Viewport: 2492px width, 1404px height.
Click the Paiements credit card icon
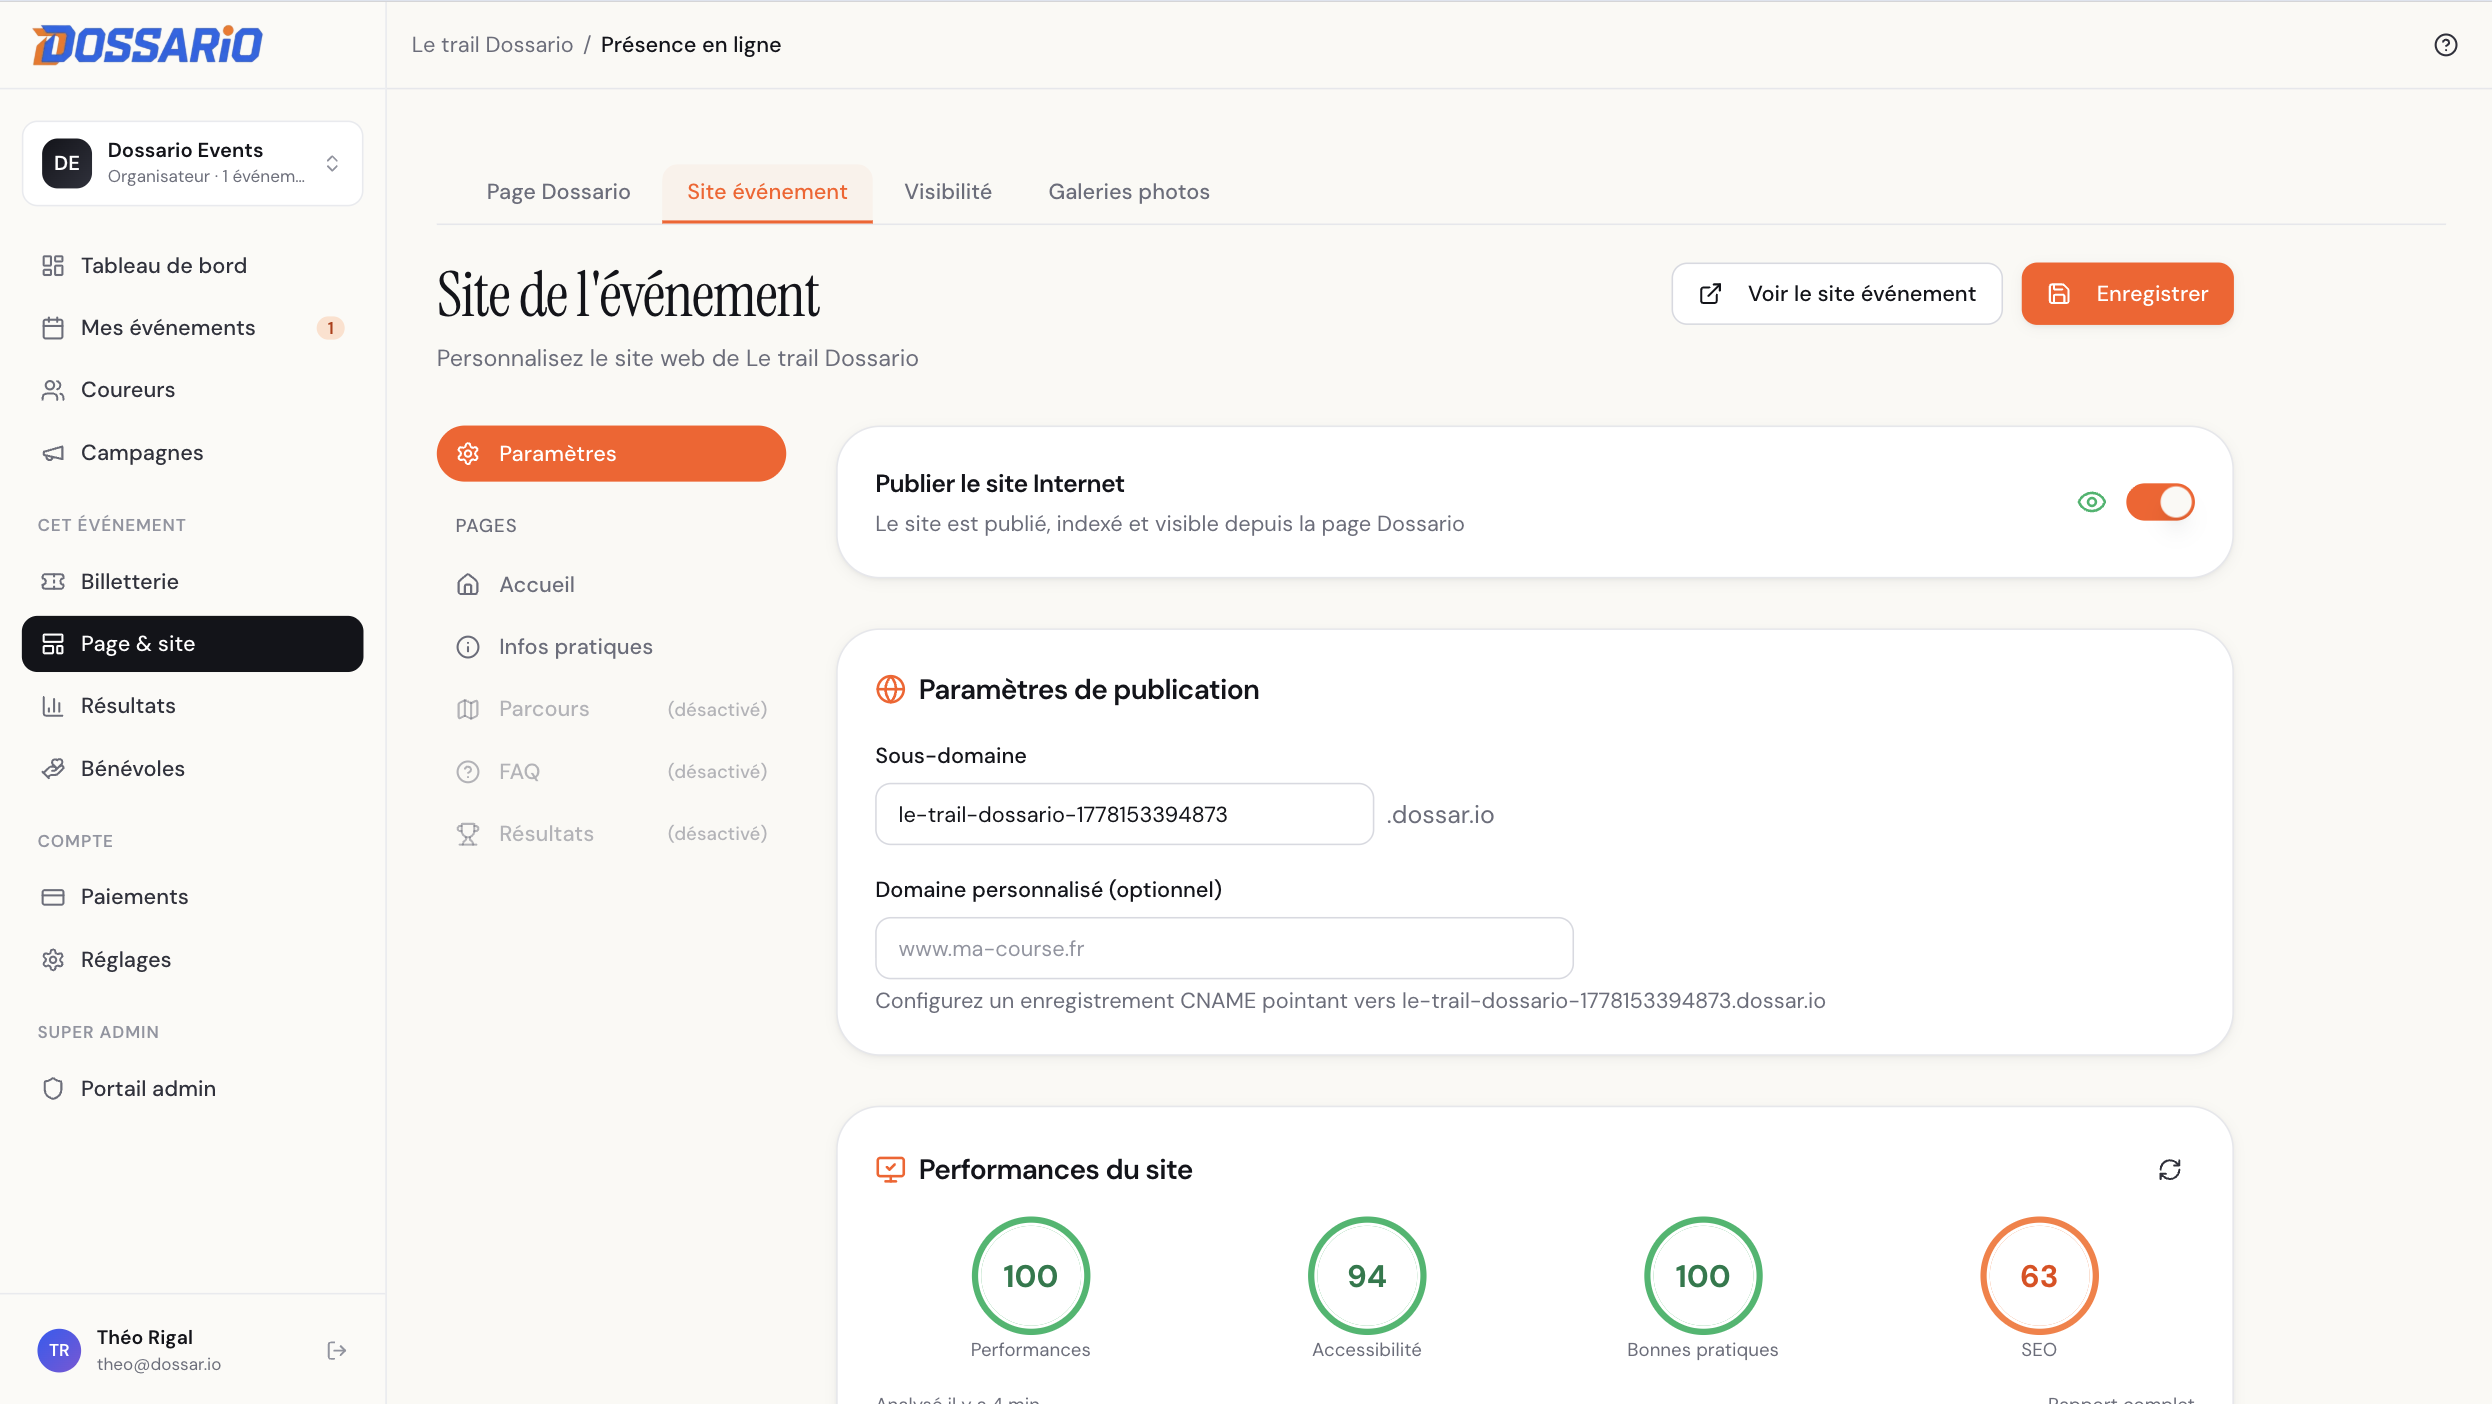tap(53, 897)
